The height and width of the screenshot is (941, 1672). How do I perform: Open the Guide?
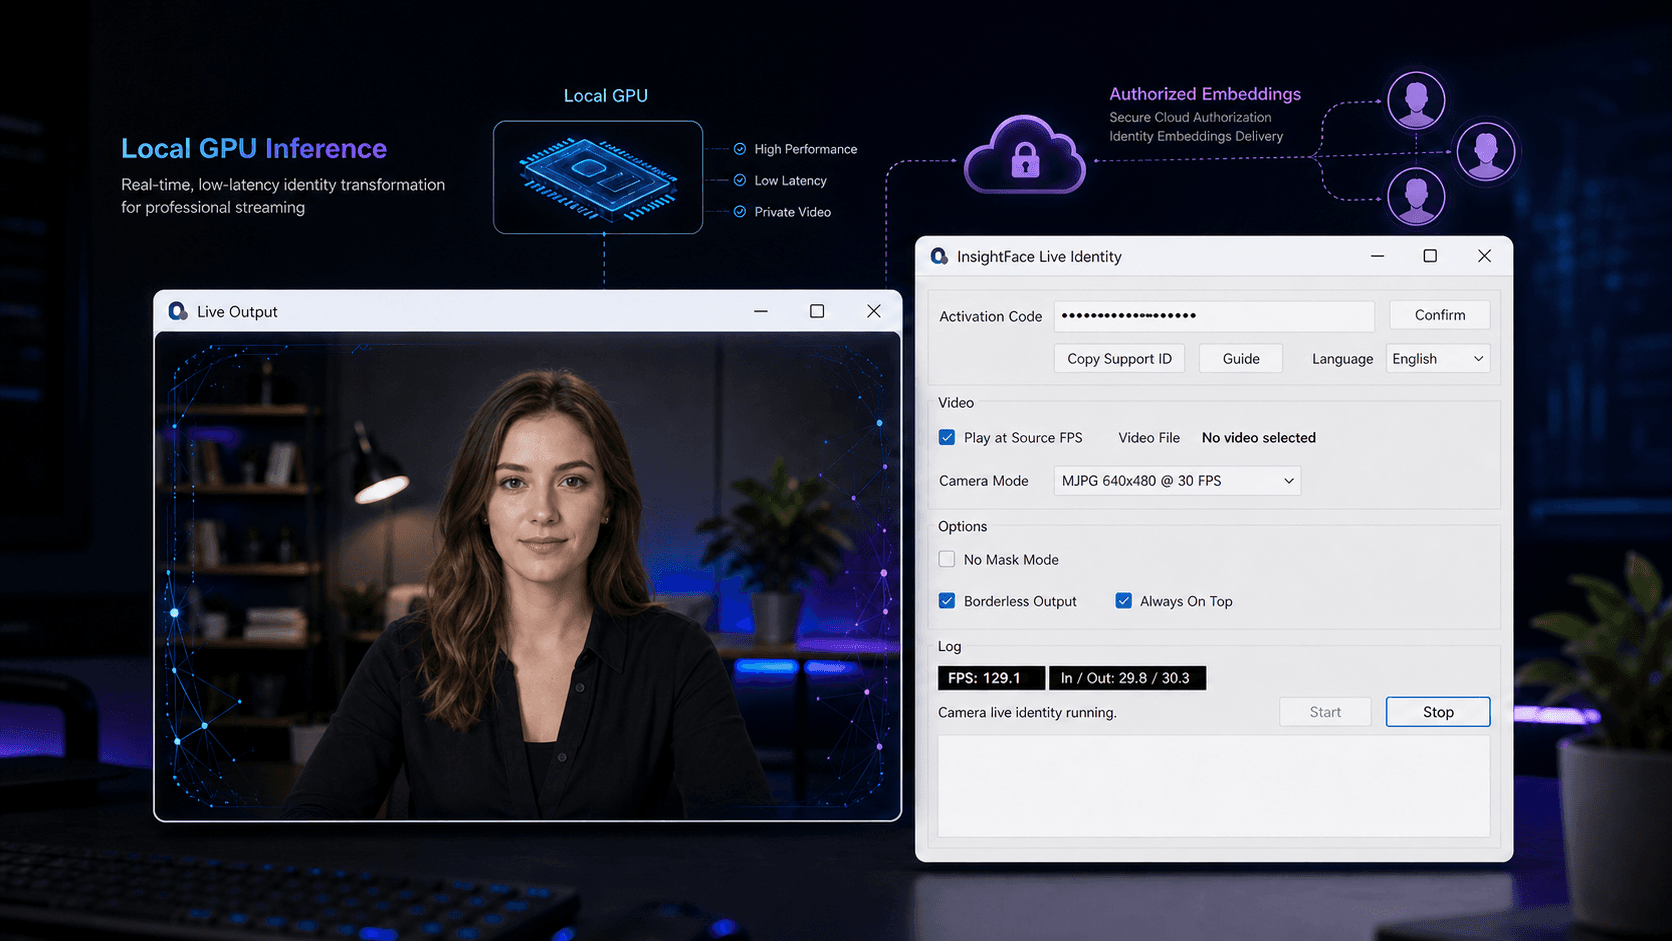[x=1241, y=359]
